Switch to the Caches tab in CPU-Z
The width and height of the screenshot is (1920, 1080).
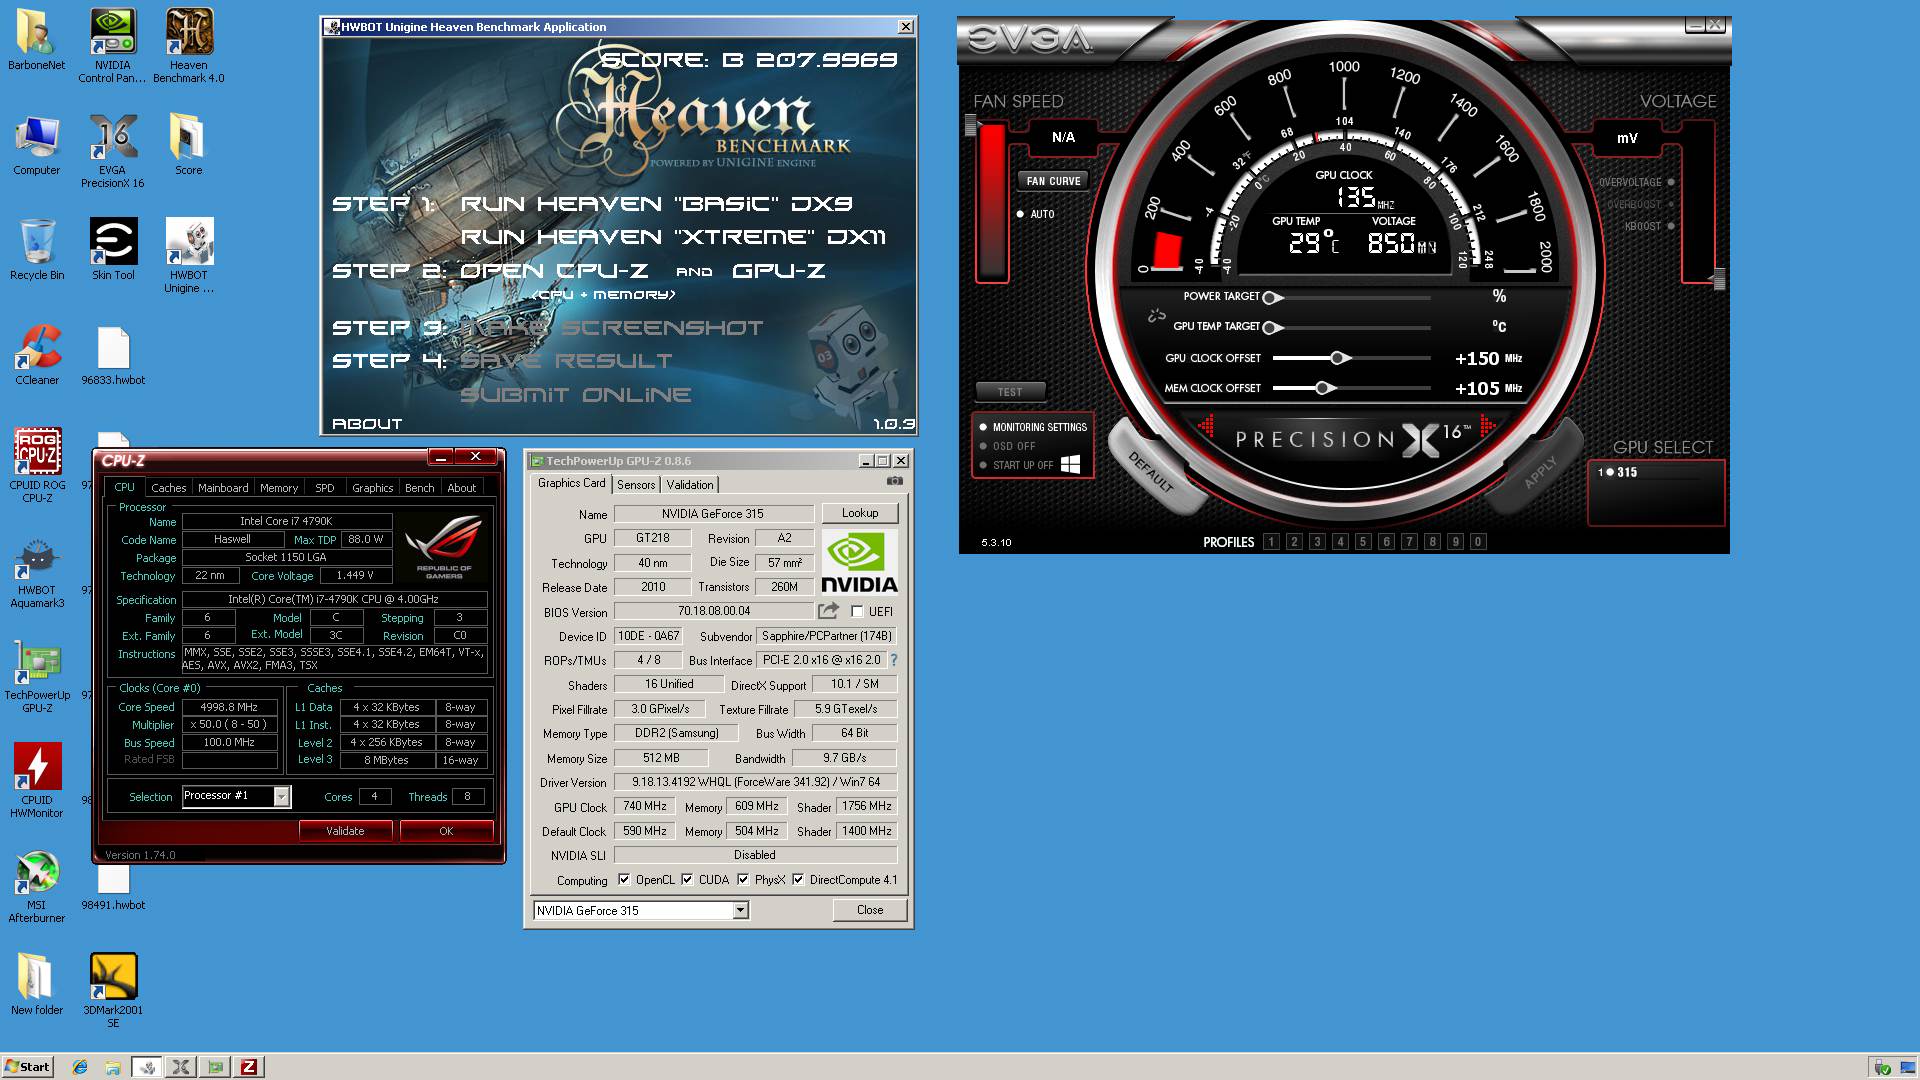coord(168,488)
